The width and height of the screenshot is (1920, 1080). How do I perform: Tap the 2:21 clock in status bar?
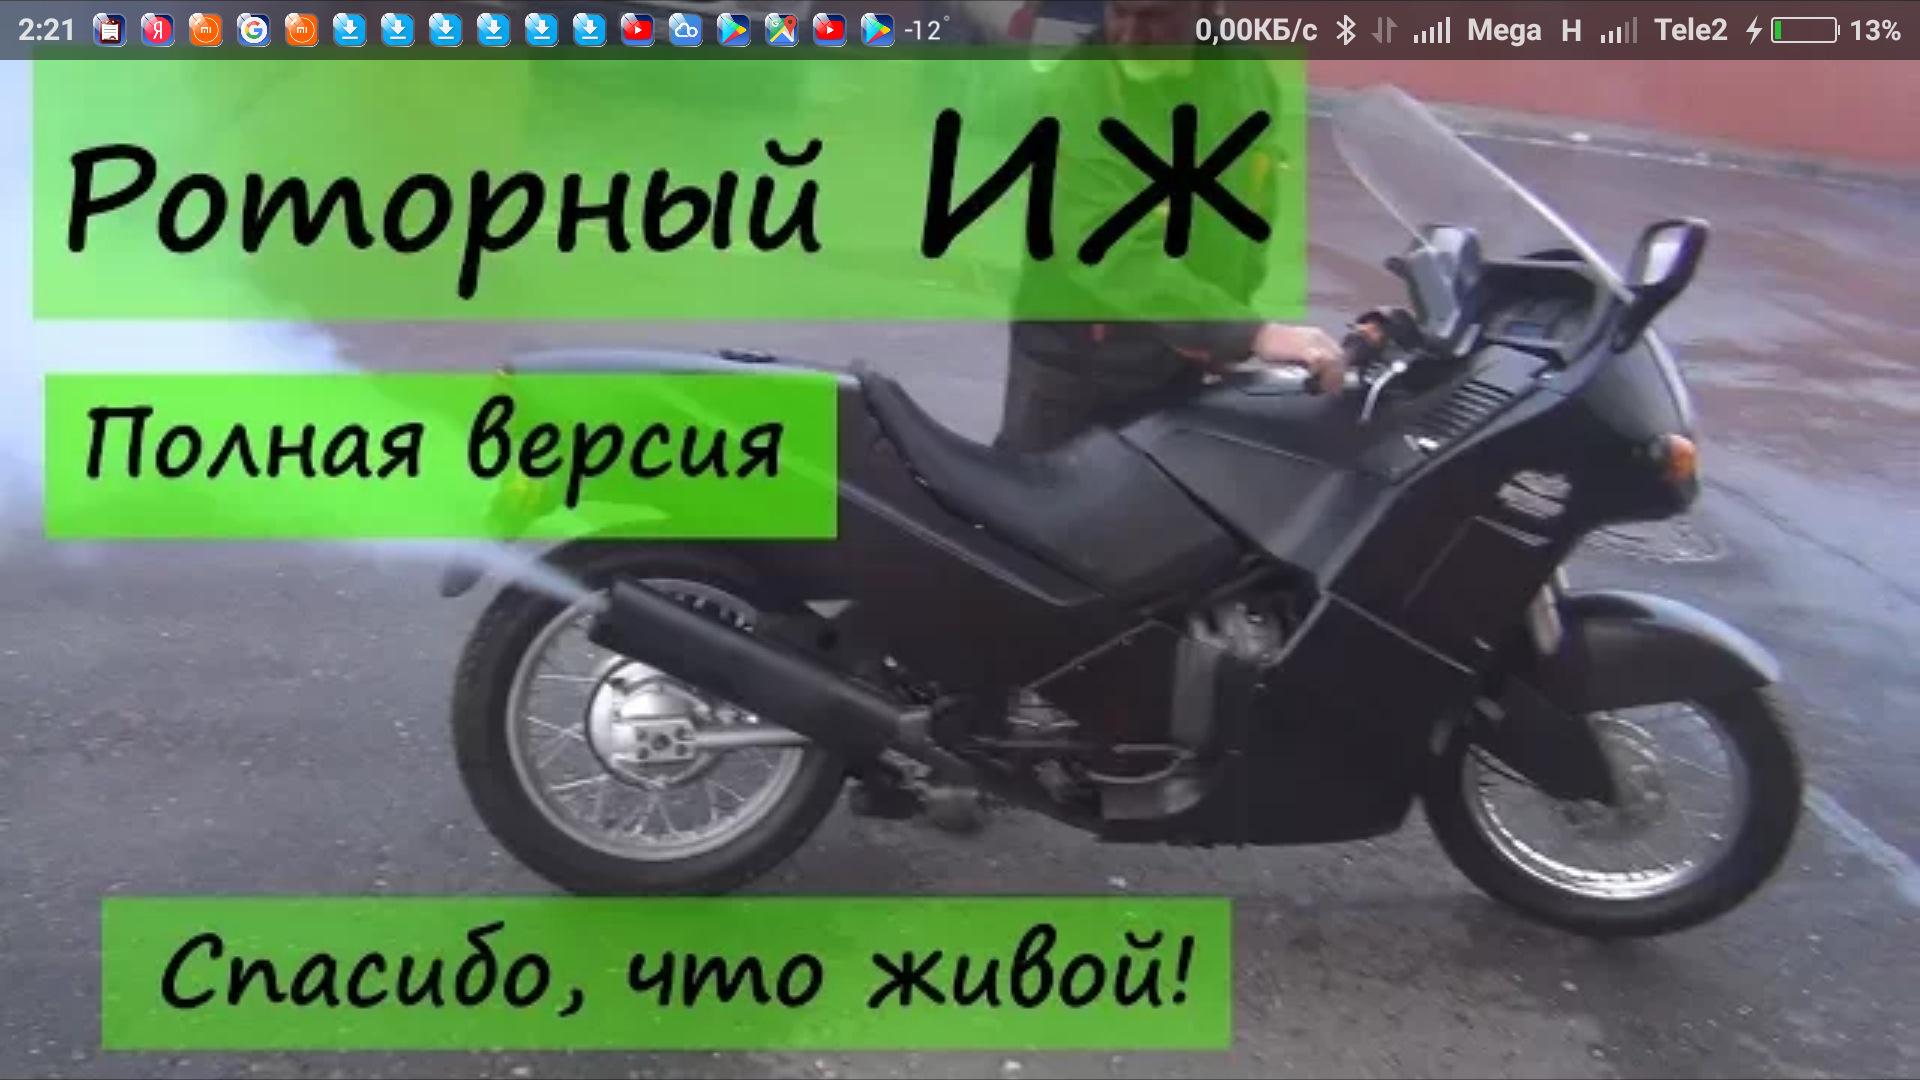[x=47, y=31]
